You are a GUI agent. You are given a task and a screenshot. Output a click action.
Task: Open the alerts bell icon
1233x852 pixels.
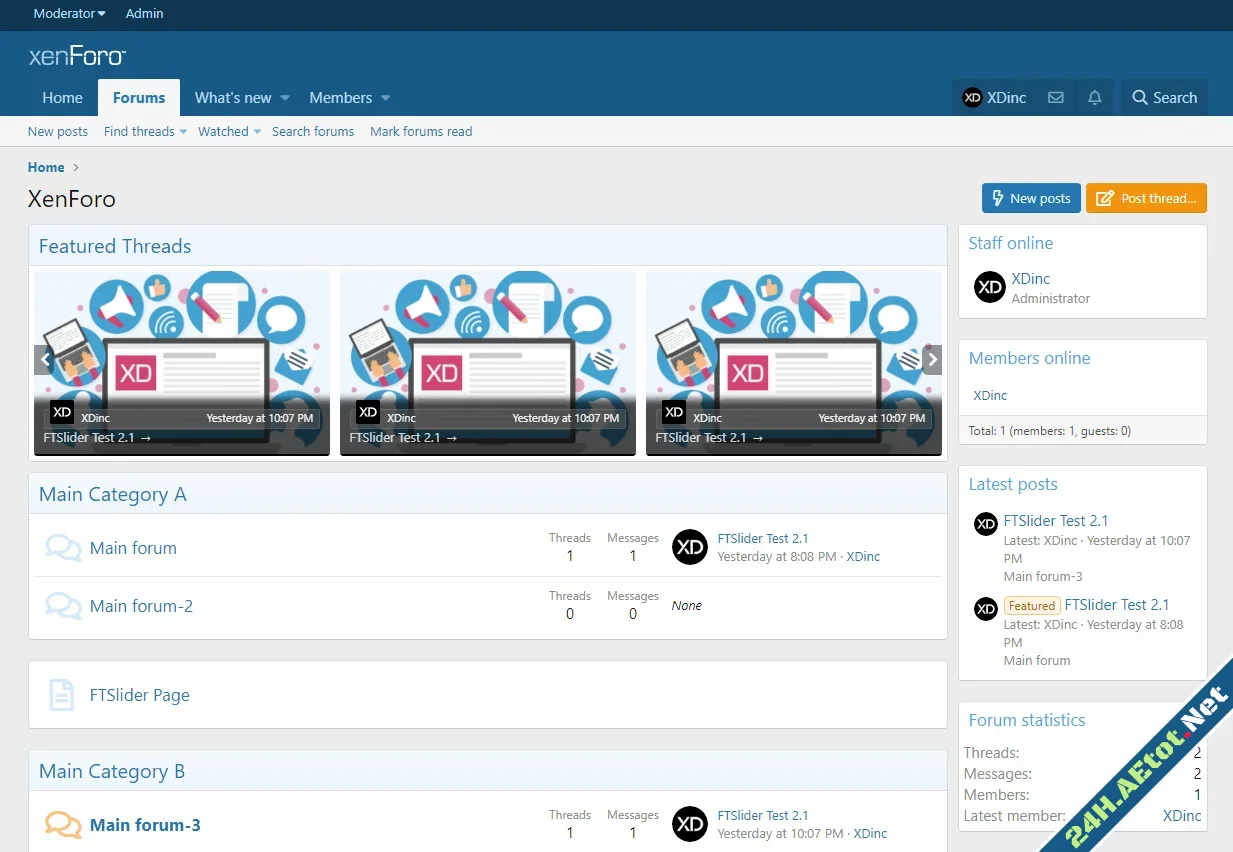1095,98
